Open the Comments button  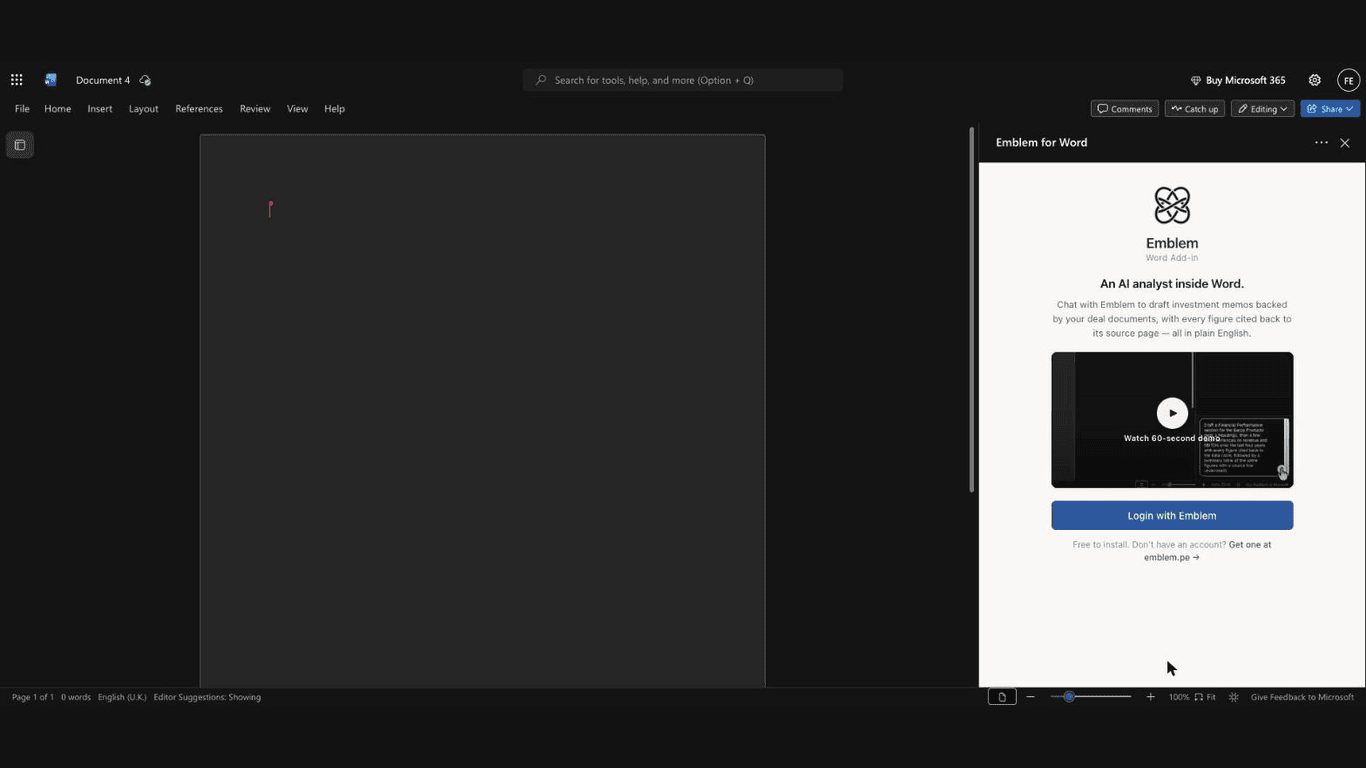pos(1125,109)
